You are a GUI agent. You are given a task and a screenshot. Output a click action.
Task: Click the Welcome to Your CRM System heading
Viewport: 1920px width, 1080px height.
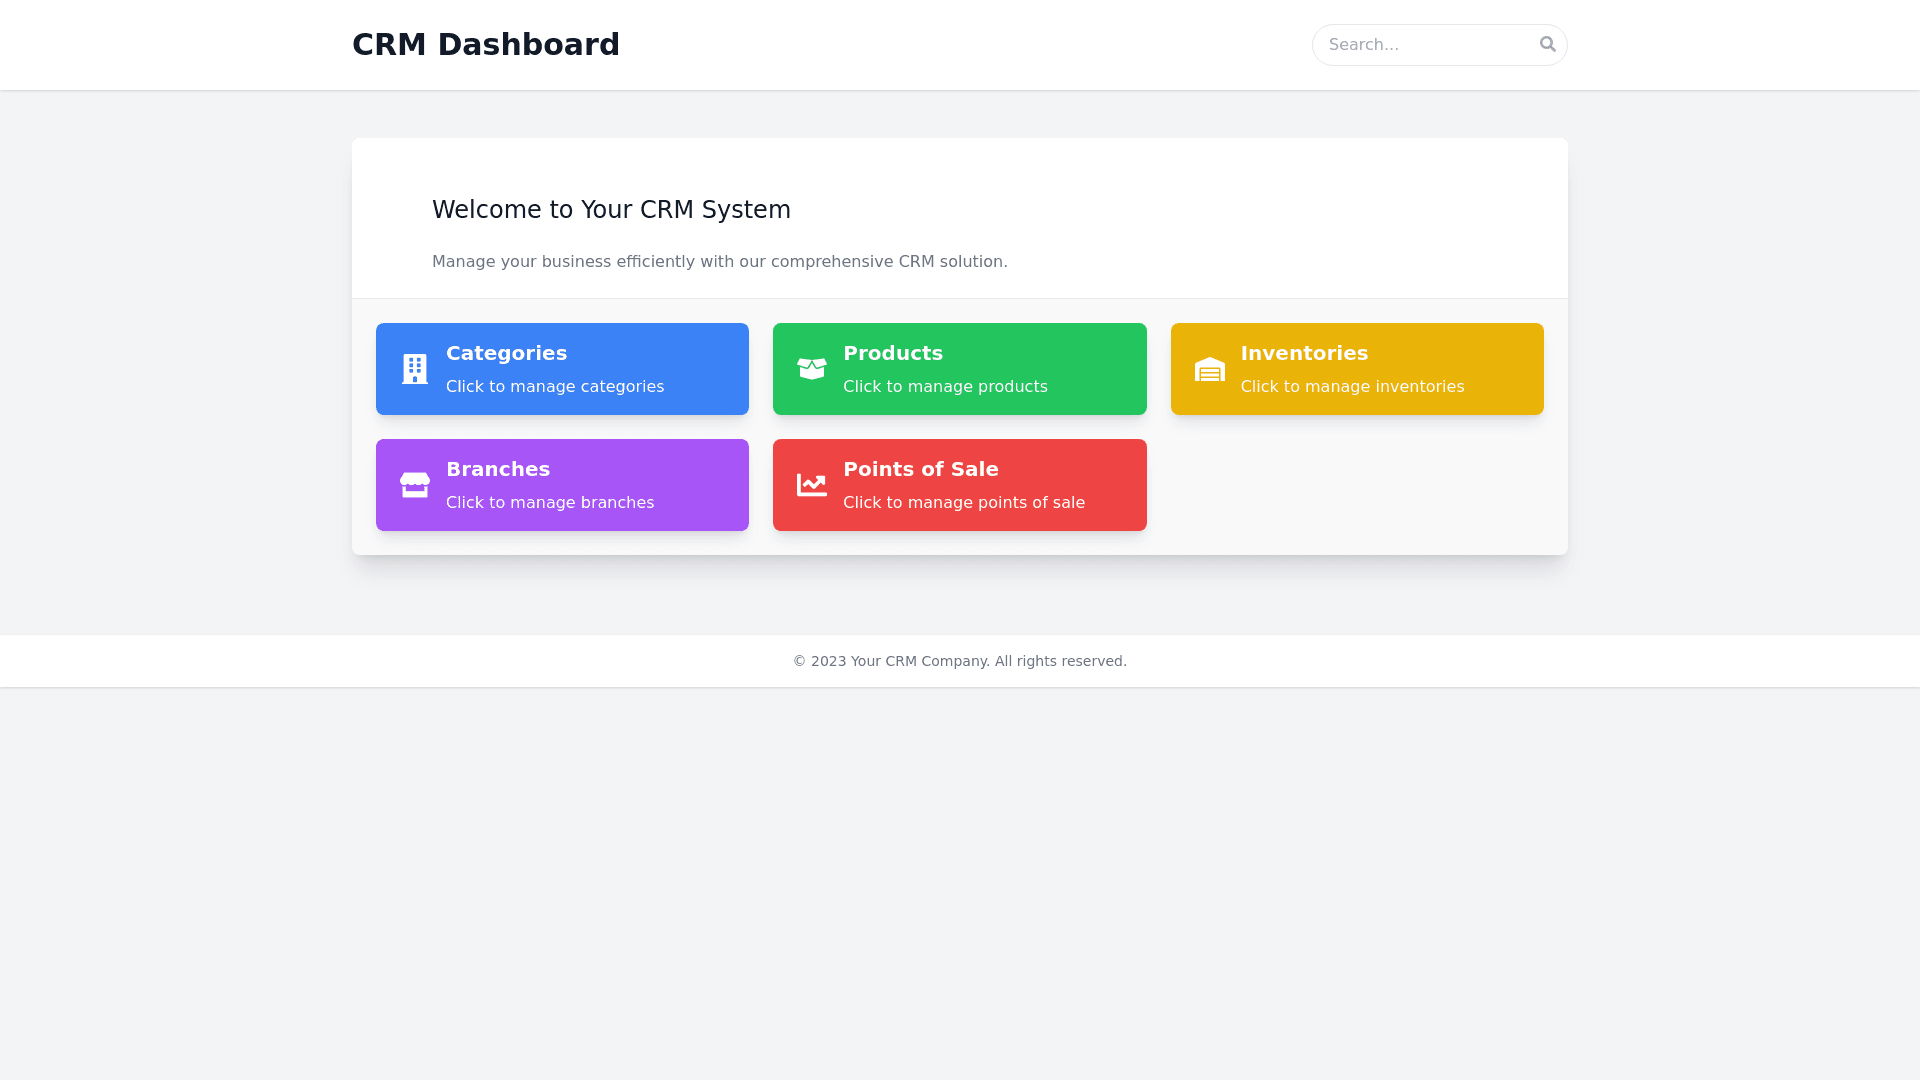(611, 210)
